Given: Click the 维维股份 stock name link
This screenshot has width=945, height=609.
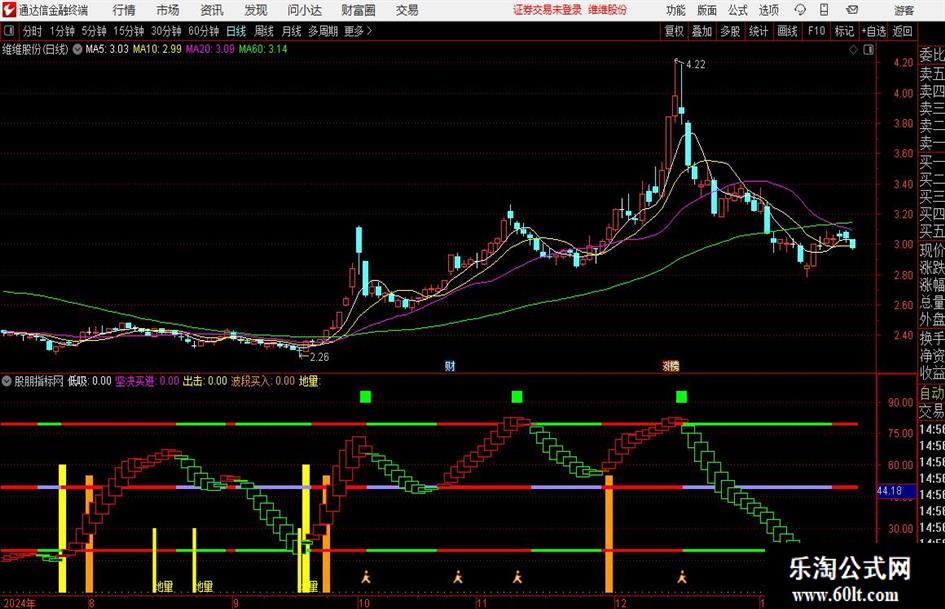Looking at the screenshot, I should coord(608,10).
